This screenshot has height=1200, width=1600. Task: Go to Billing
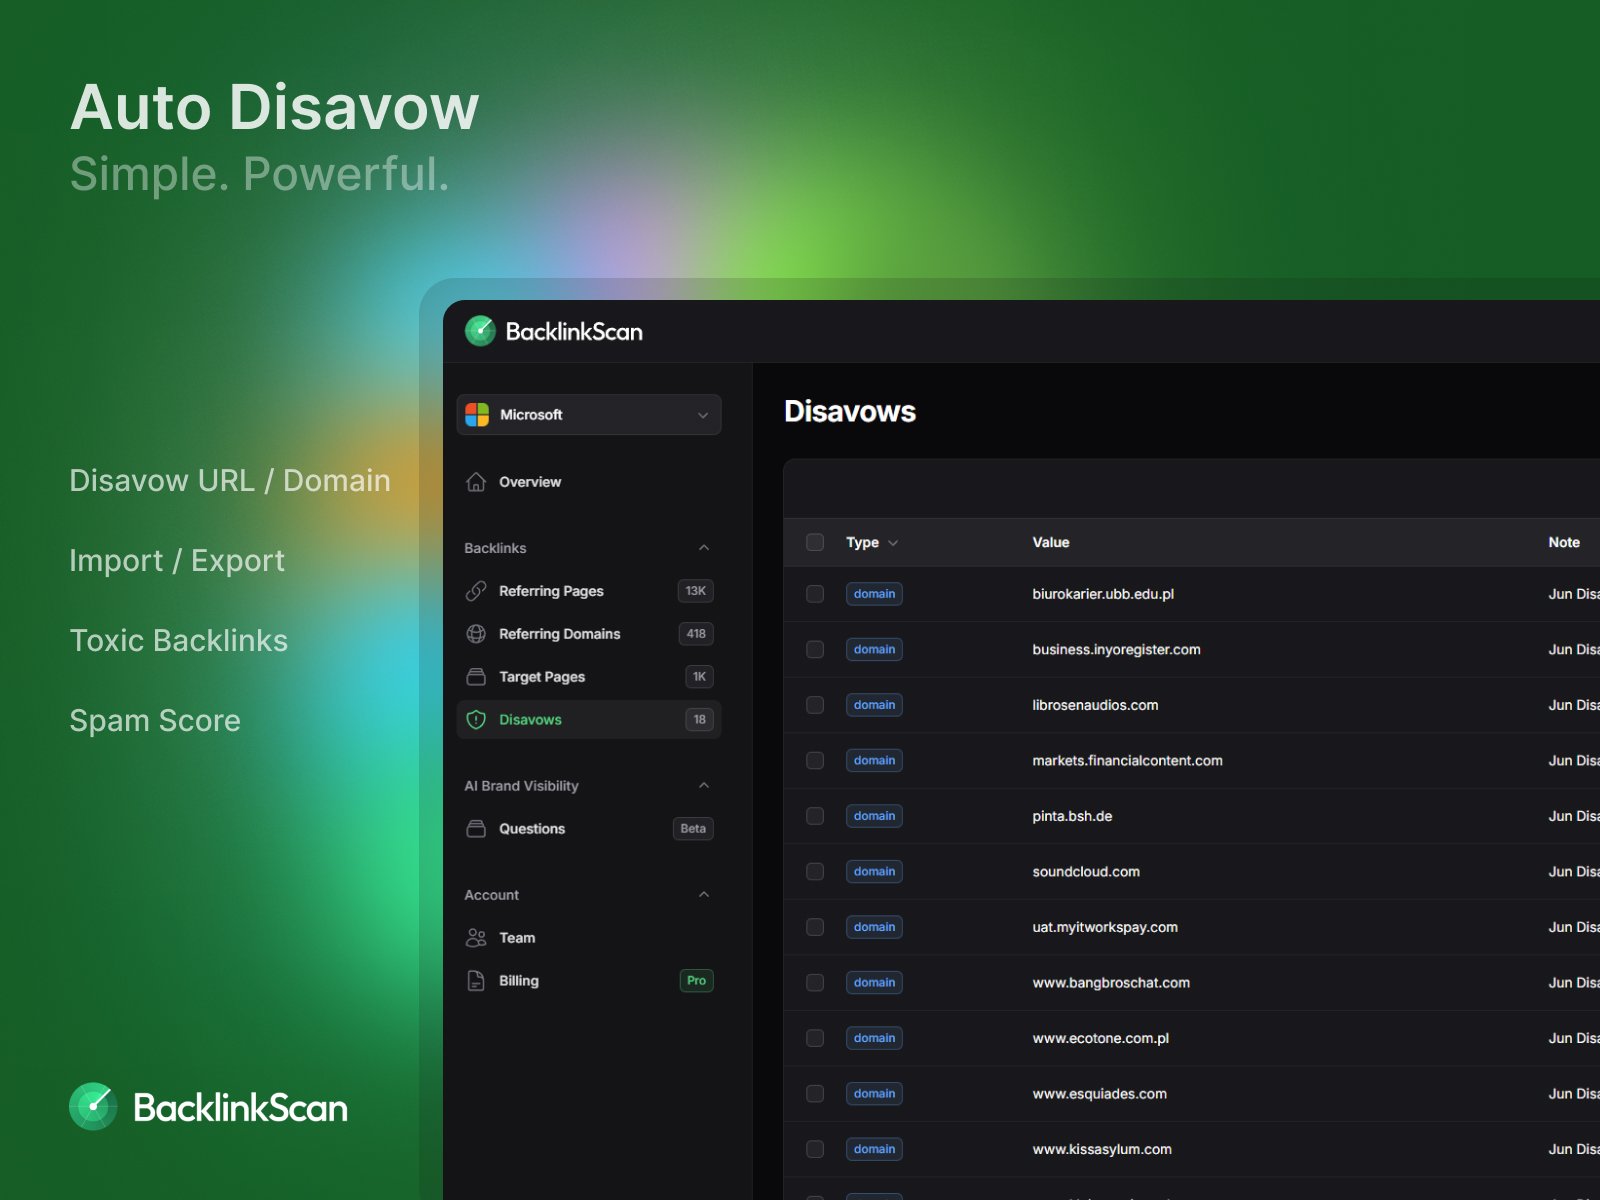589,981
